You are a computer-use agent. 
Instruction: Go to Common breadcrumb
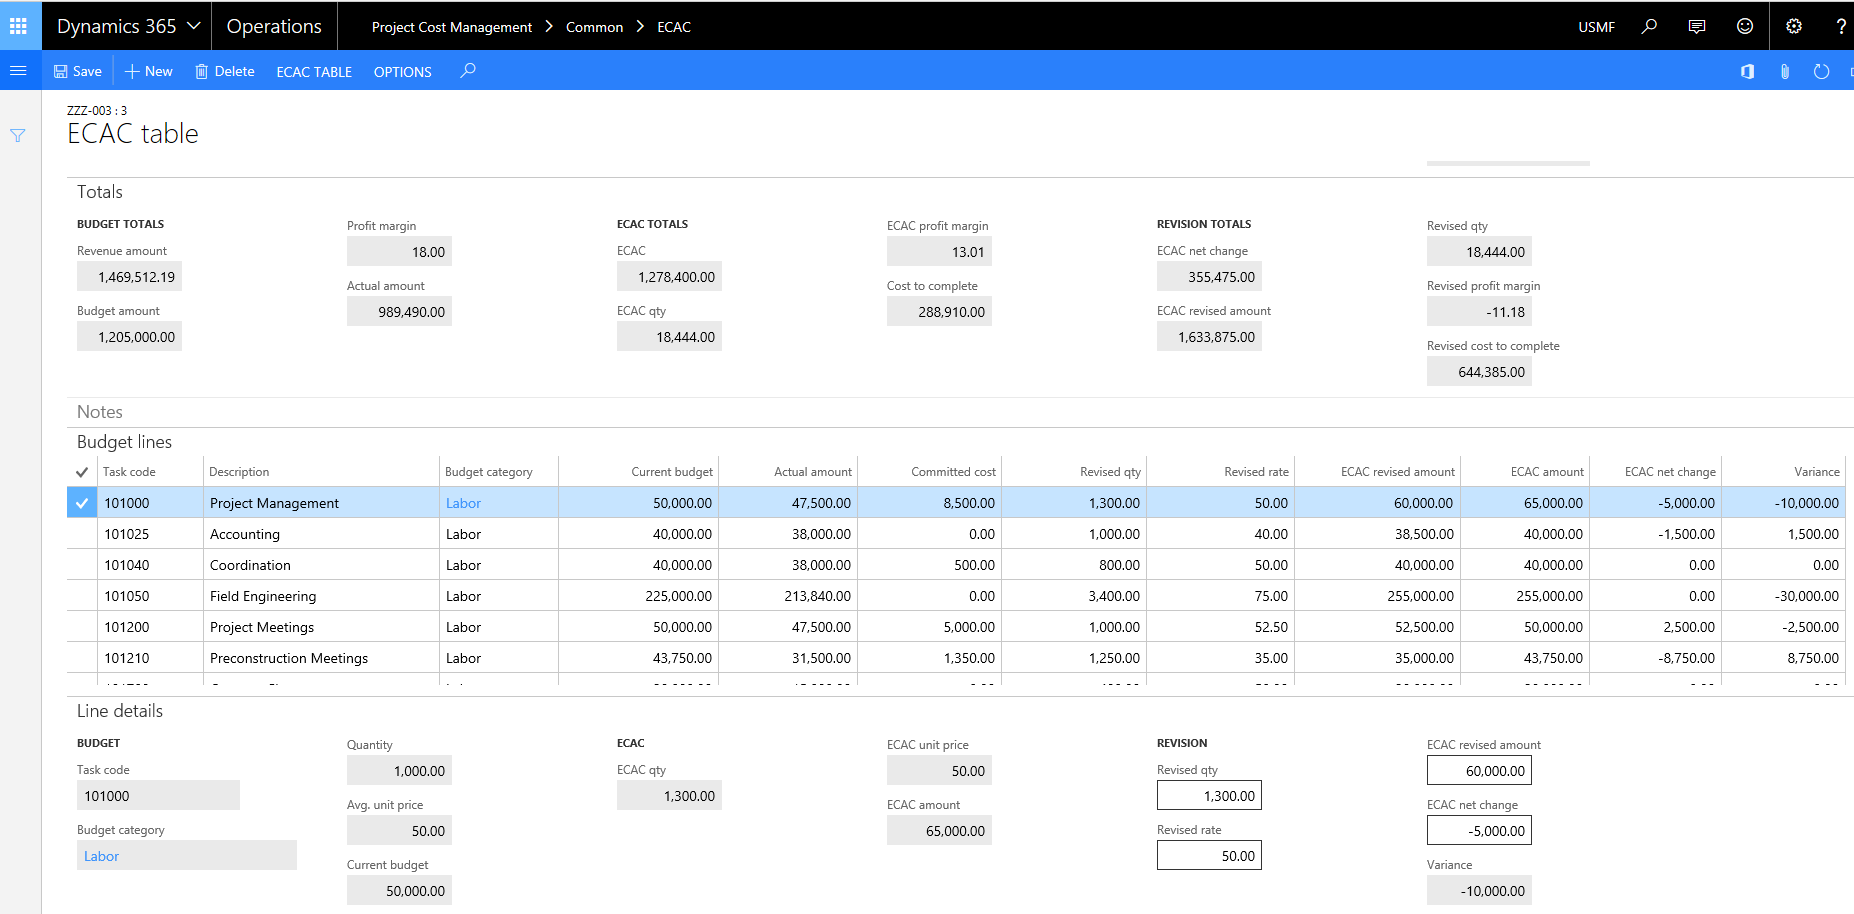594,27
